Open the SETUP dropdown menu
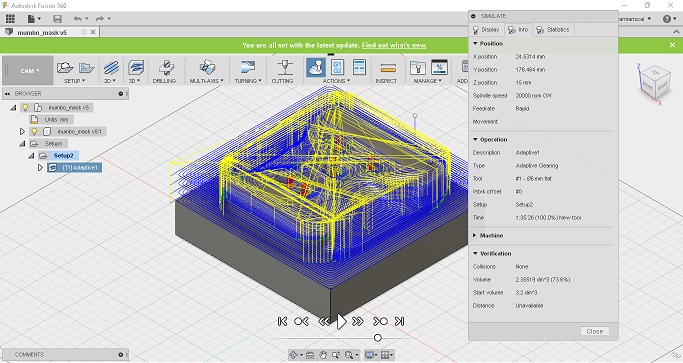 point(74,81)
